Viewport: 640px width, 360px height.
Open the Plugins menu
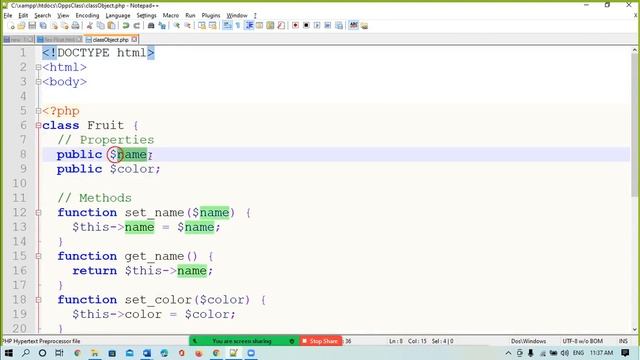(211, 16)
